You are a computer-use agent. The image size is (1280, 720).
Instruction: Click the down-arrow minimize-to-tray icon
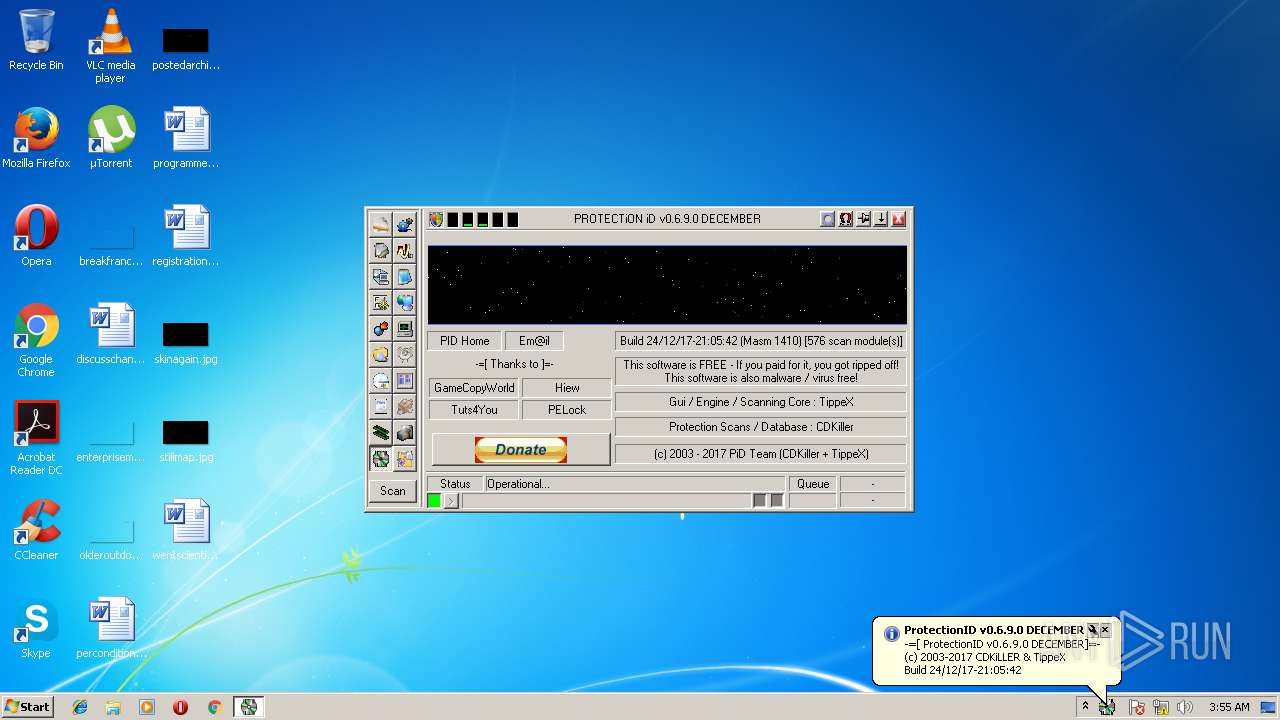pos(880,219)
